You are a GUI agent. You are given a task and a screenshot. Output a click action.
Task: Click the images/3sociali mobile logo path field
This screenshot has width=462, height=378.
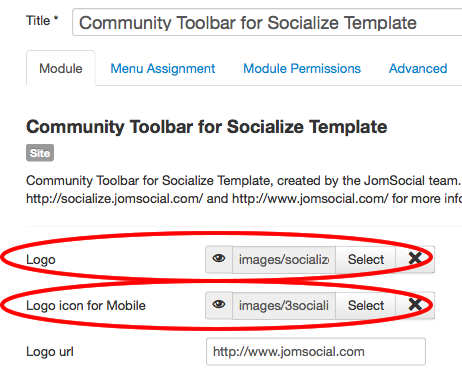click(284, 305)
